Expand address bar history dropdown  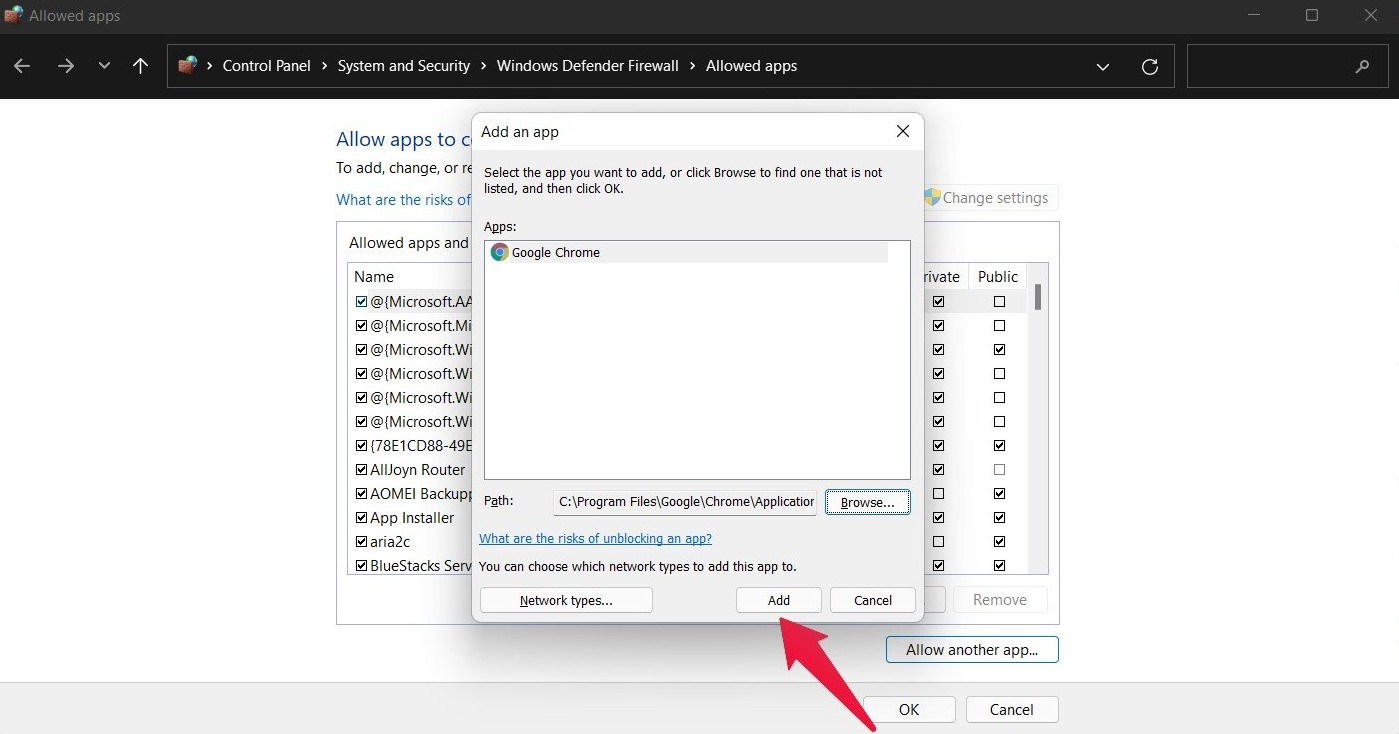pyautogui.click(x=1103, y=67)
